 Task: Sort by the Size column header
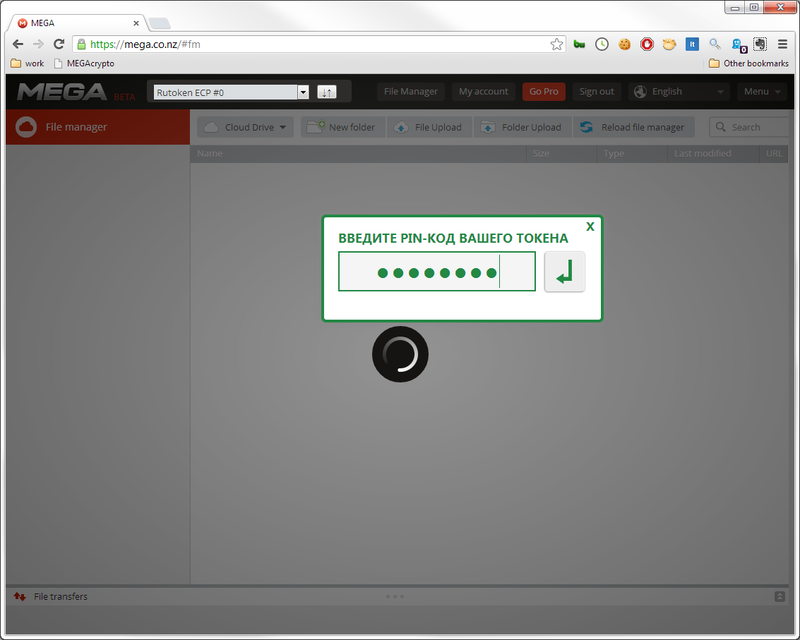pos(561,154)
